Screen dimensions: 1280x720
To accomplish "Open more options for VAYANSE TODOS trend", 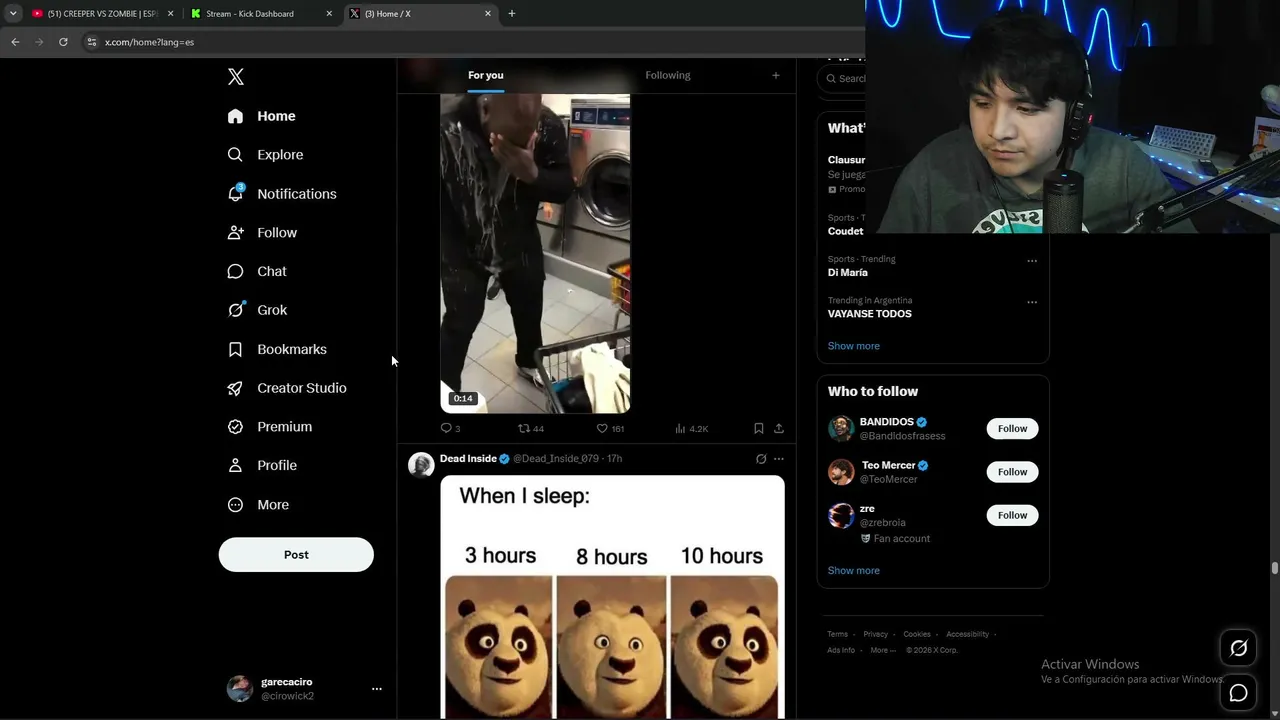I will point(1032,302).
